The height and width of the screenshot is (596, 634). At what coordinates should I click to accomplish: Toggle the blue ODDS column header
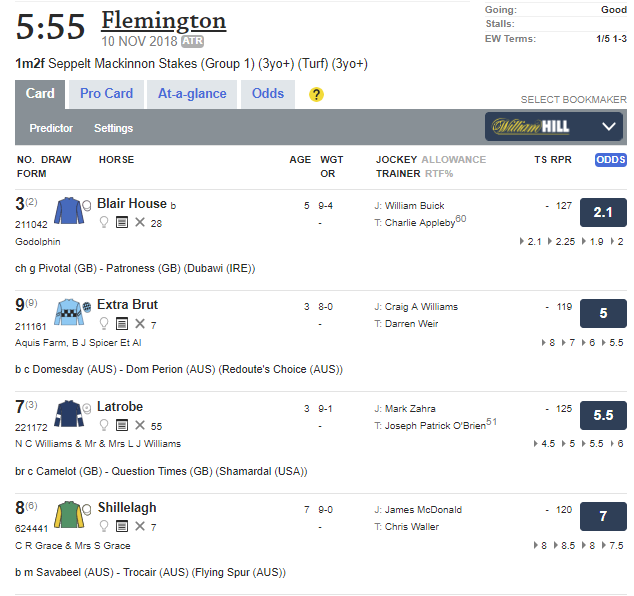[x=610, y=160]
